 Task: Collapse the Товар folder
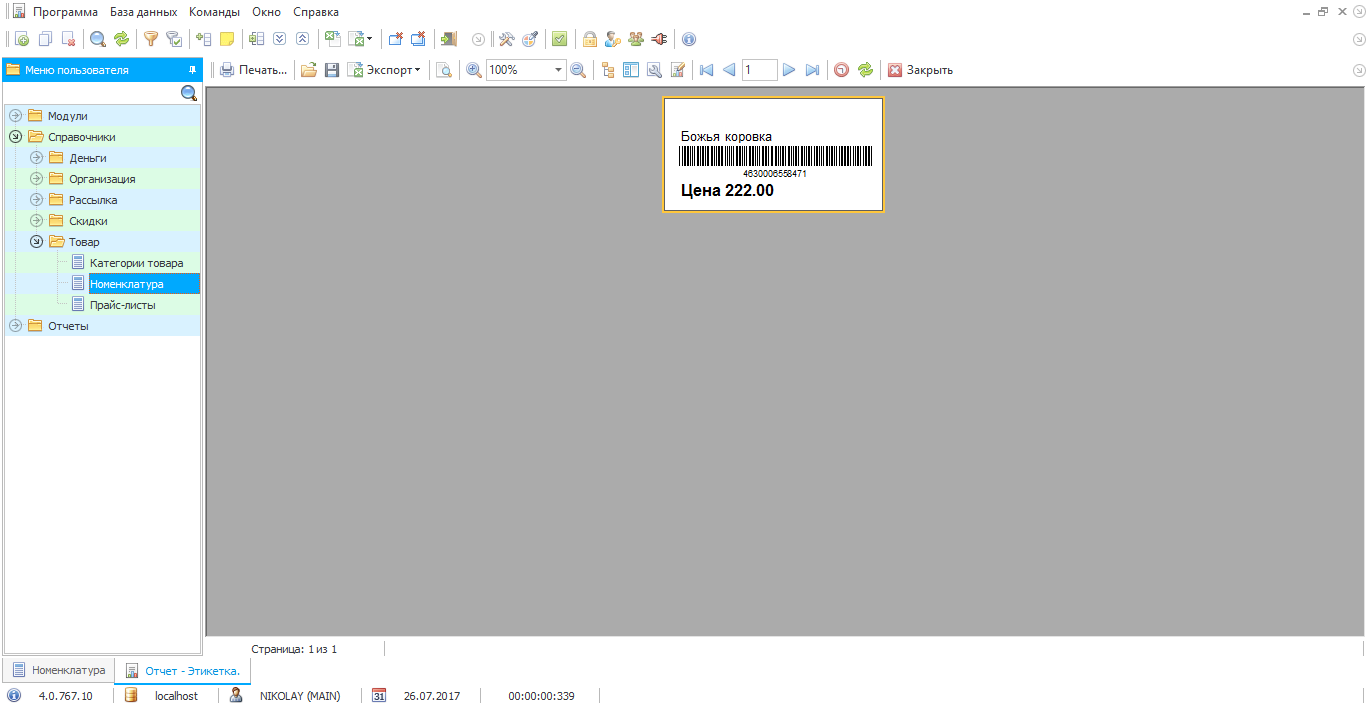[x=36, y=242]
